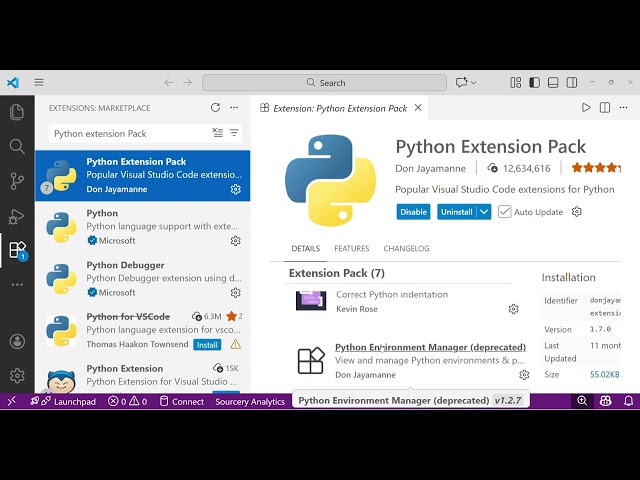Show additional views ellipsis in activity bar
This screenshot has height=480, width=640.
17,284
